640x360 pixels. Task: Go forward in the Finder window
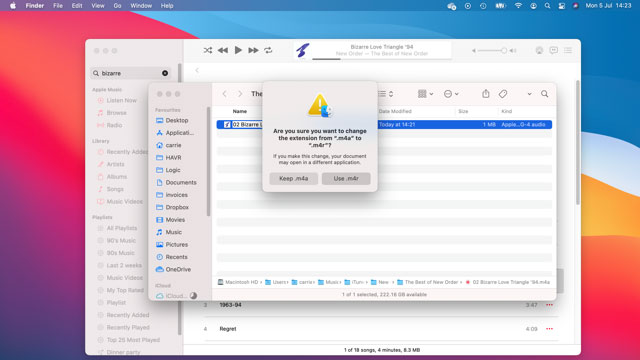[x=240, y=94]
